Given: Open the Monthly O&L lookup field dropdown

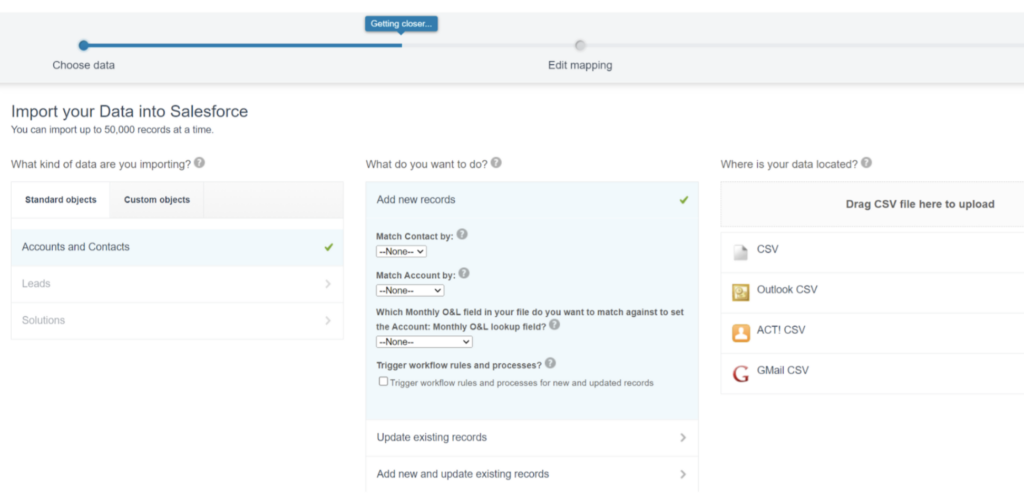Looking at the screenshot, I should point(424,342).
